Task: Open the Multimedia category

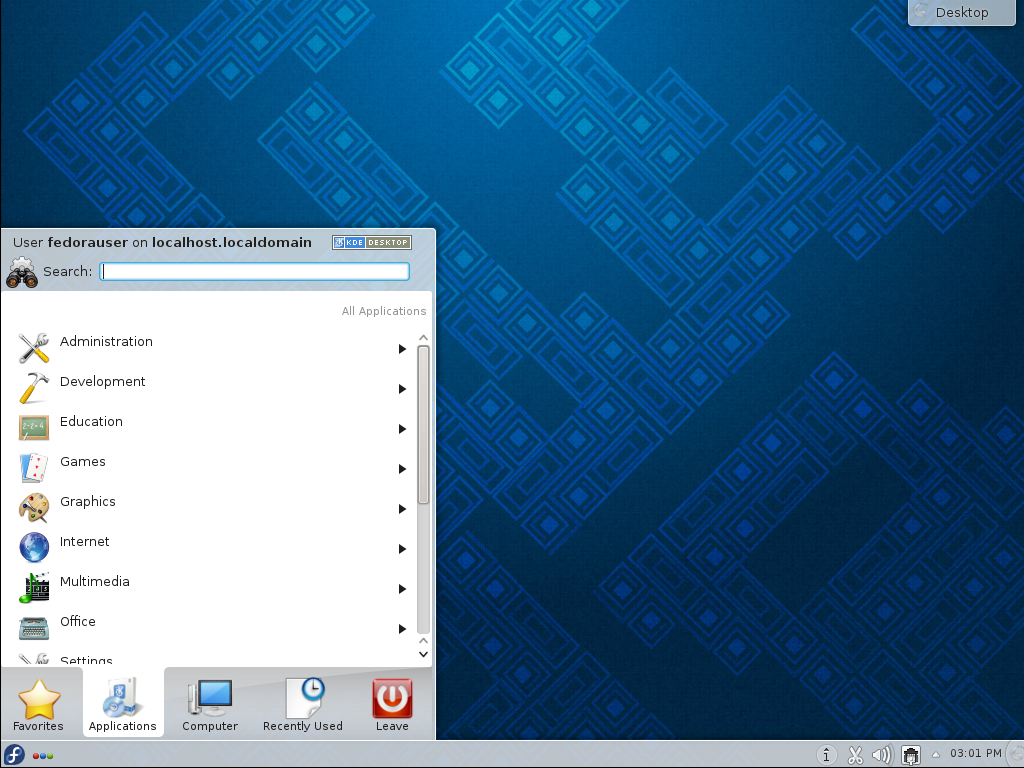Action: pyautogui.click(x=214, y=588)
